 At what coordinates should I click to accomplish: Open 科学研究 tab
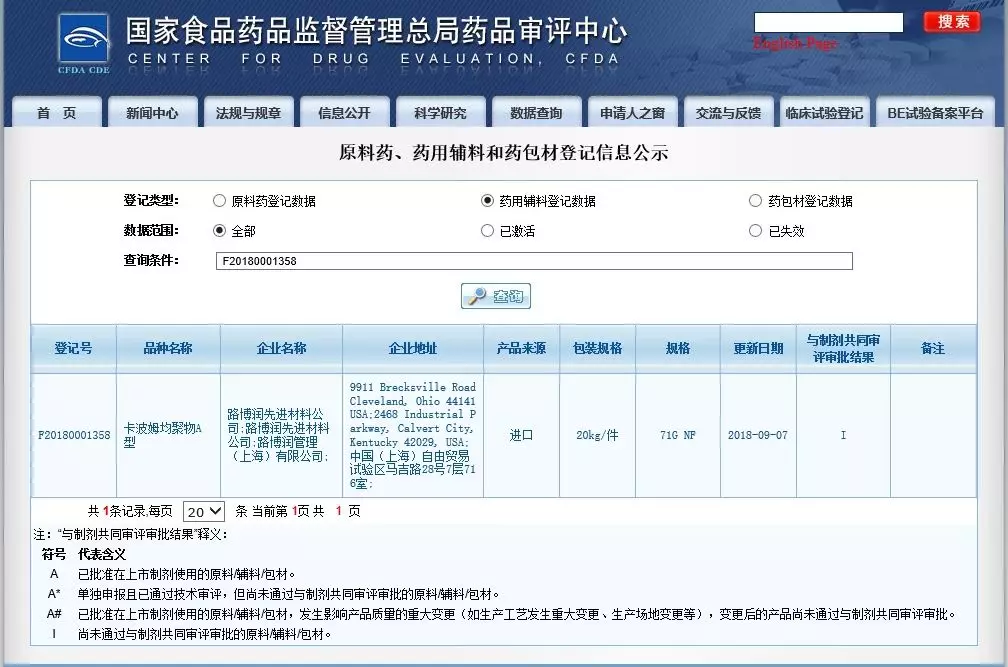(x=440, y=112)
